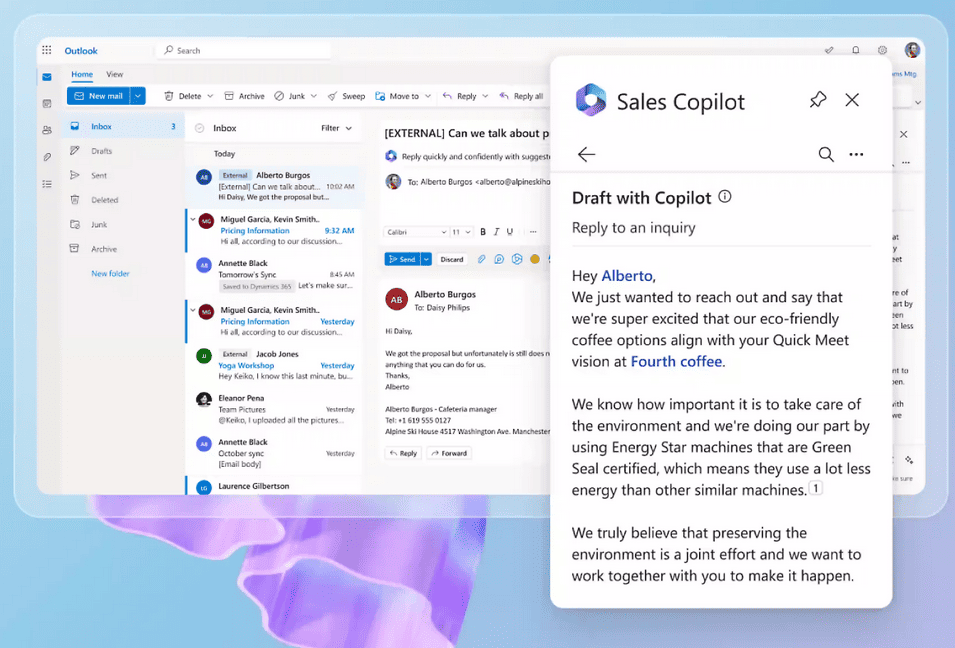Click the blue Send button
This screenshot has width=955, height=648.
pyautogui.click(x=403, y=259)
